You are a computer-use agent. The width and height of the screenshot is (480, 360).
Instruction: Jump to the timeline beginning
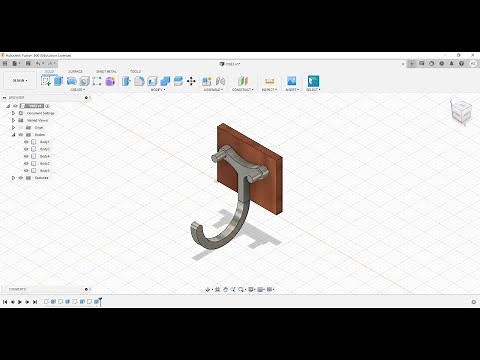pyautogui.click(x=5, y=302)
